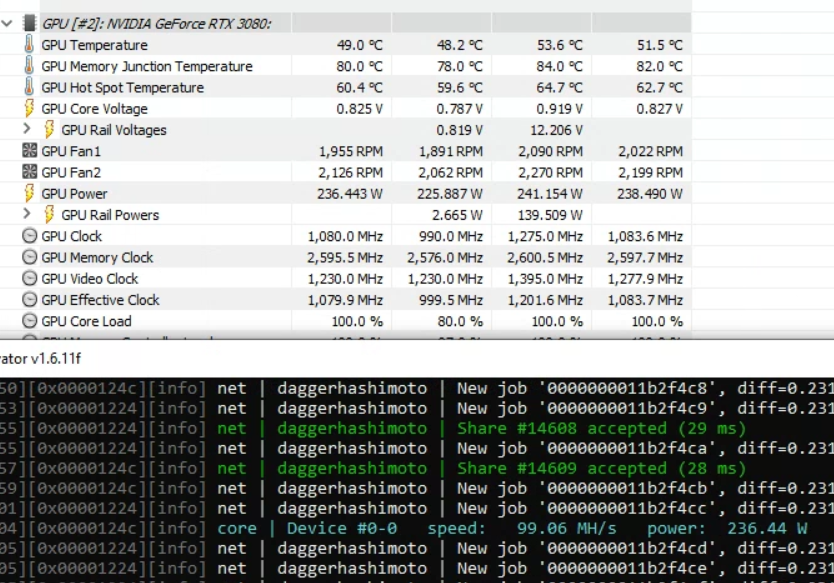Select the GPU Fan1 label
This screenshot has height=583, width=834.
[71, 152]
